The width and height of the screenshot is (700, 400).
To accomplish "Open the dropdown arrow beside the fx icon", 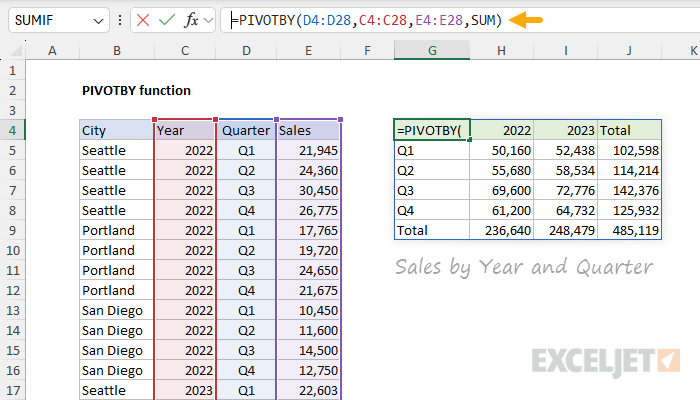I will click(x=208, y=20).
